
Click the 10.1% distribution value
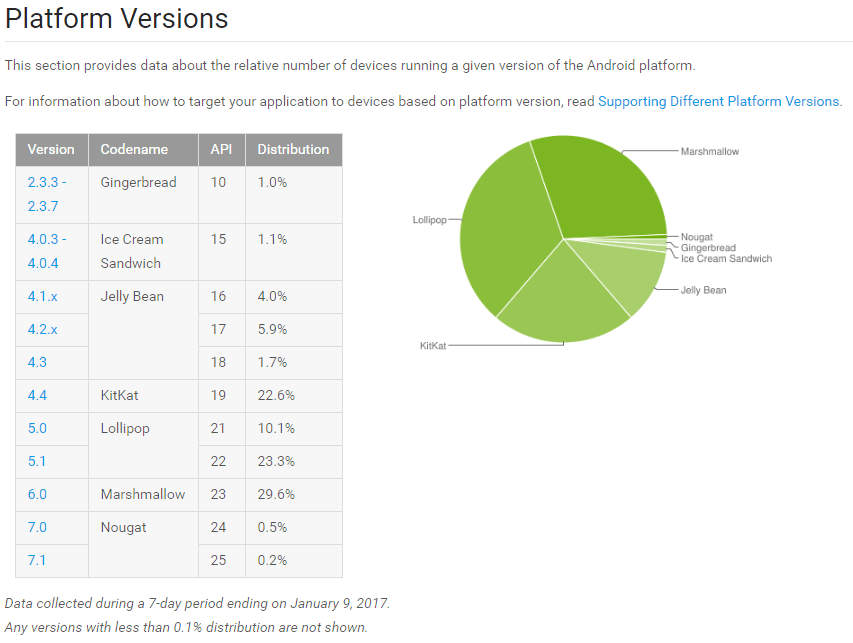point(276,429)
